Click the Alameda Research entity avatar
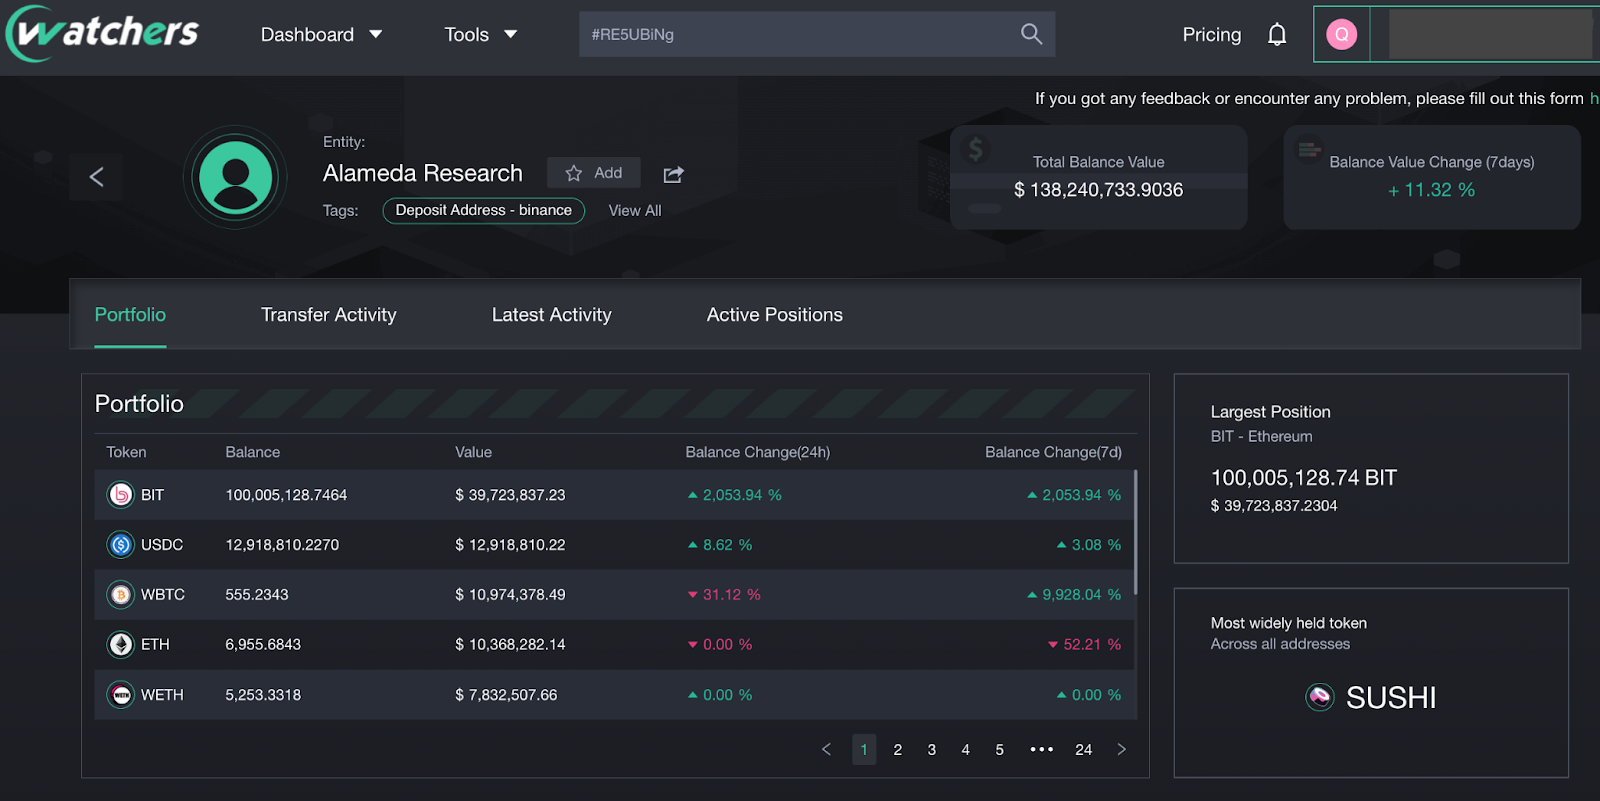Screen dimensions: 1600x801 (x=236, y=177)
